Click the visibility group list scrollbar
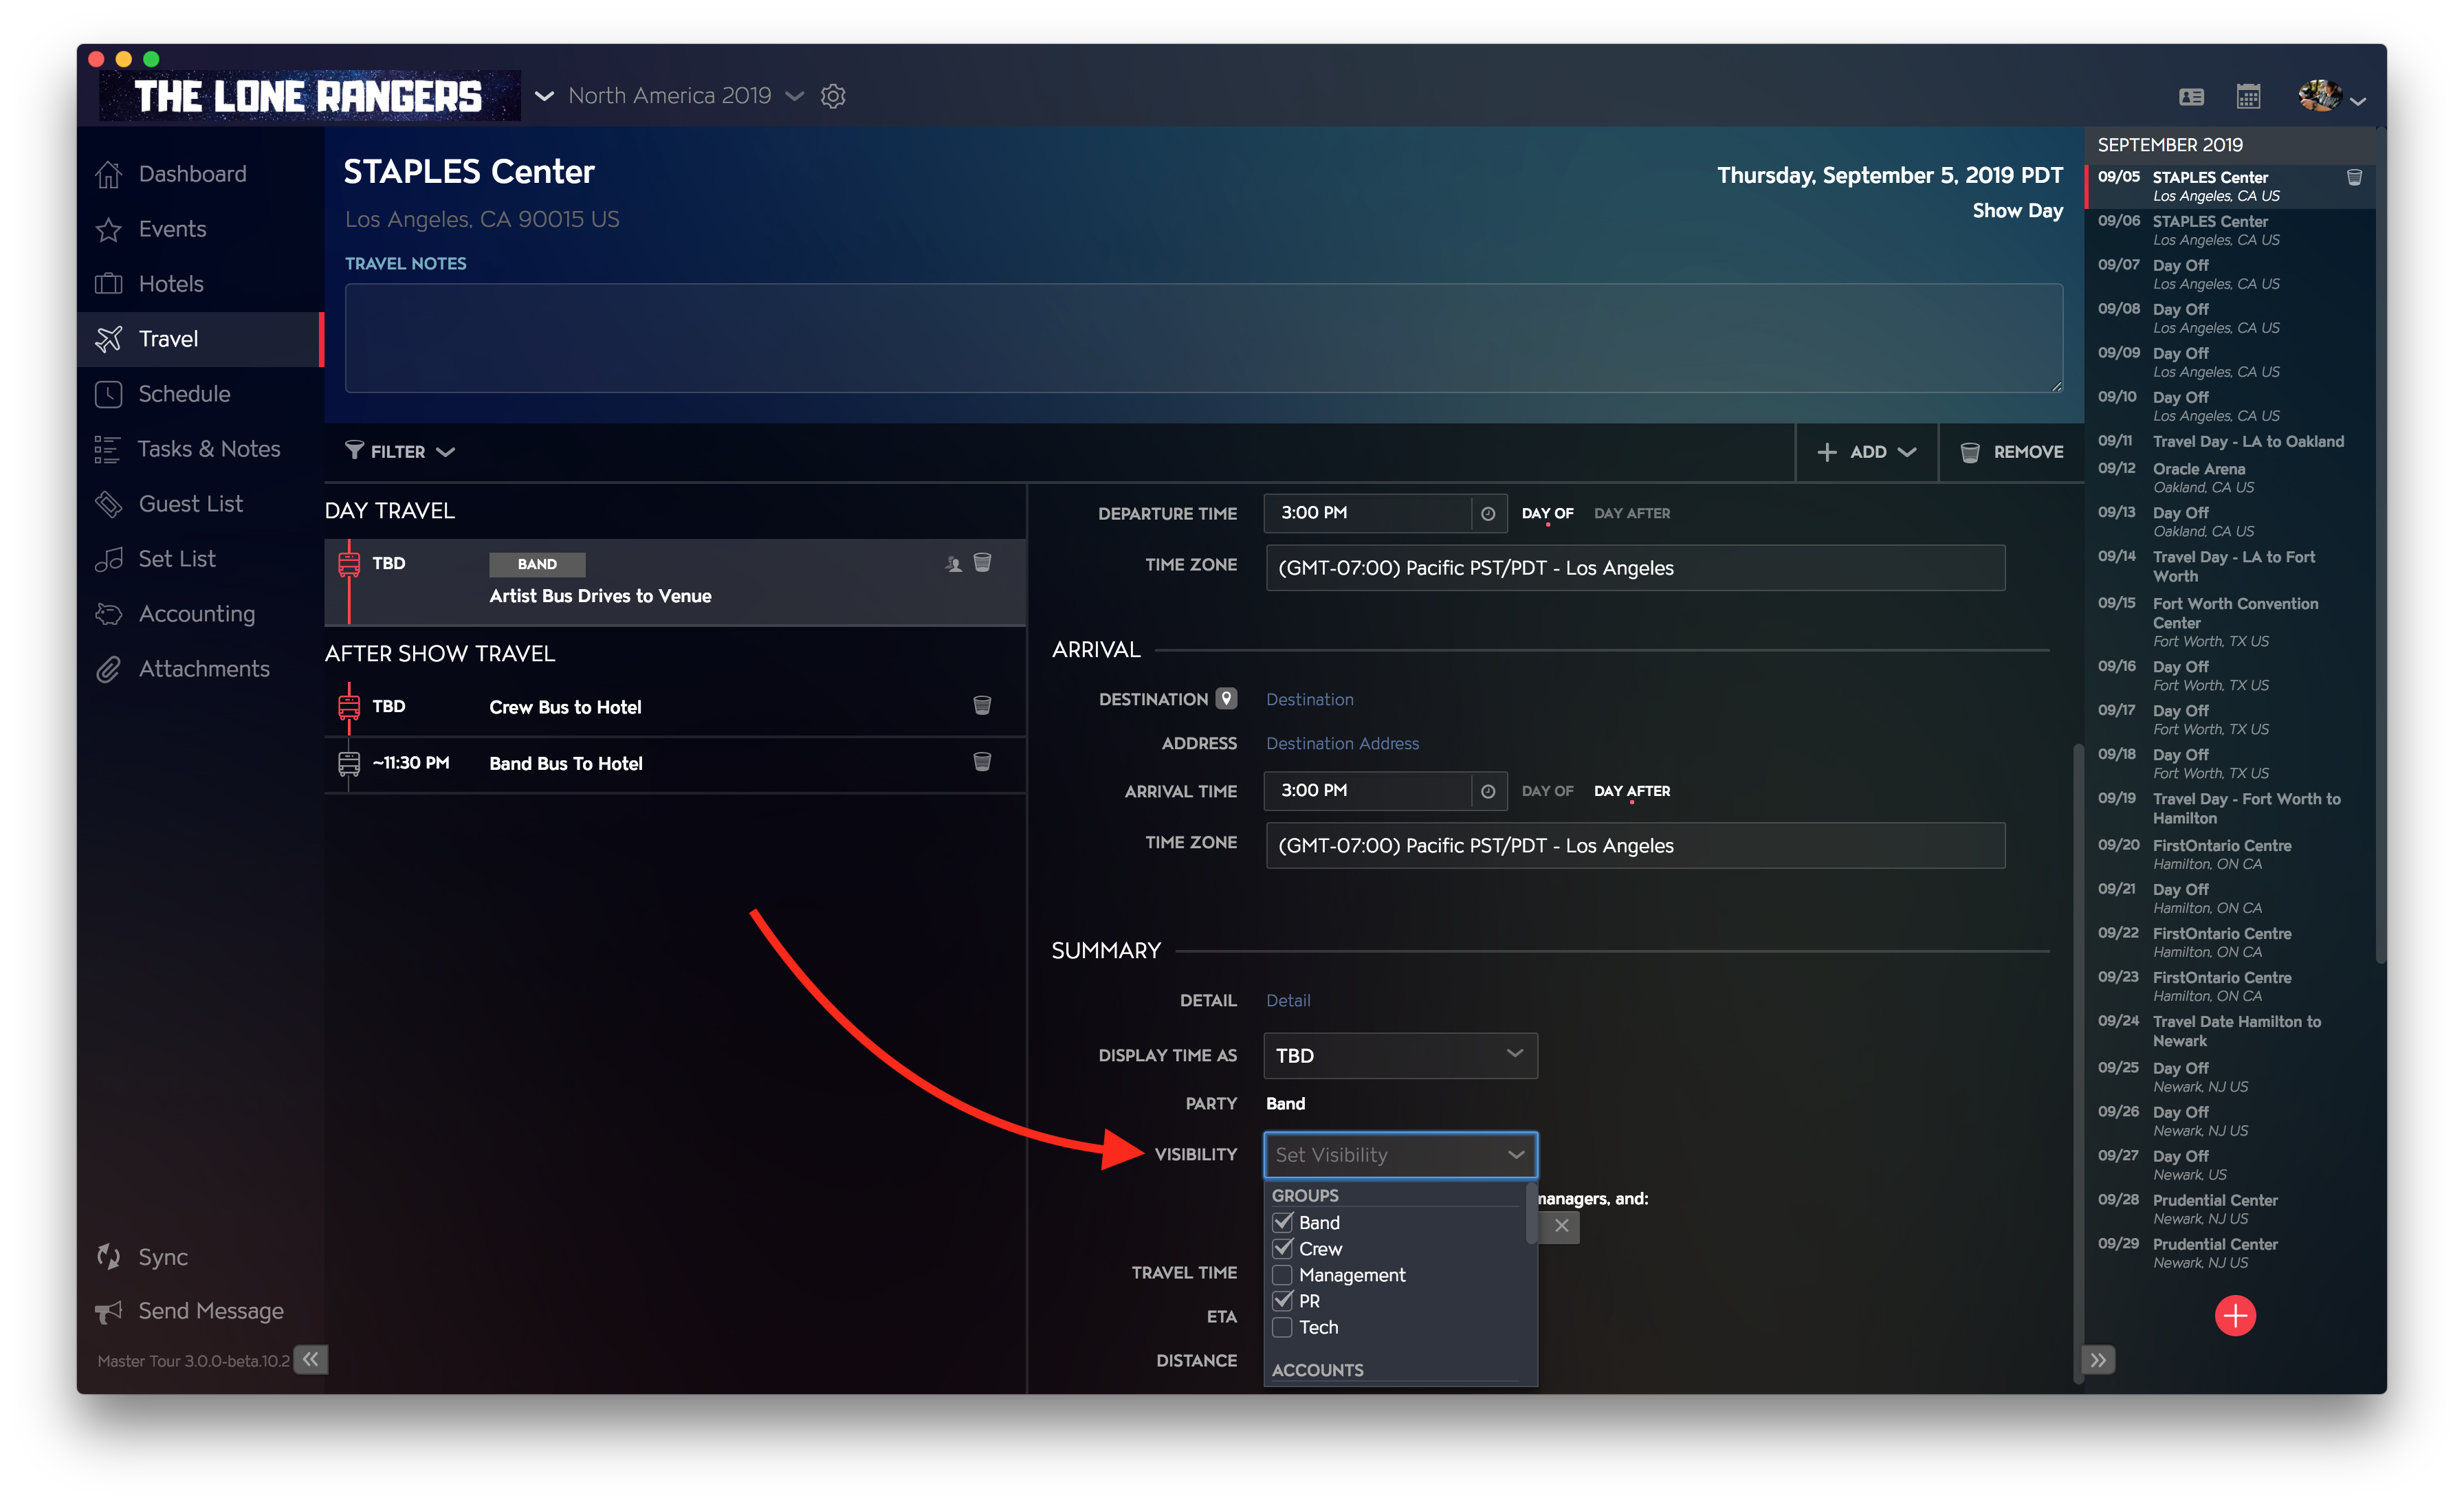 (1531, 1213)
